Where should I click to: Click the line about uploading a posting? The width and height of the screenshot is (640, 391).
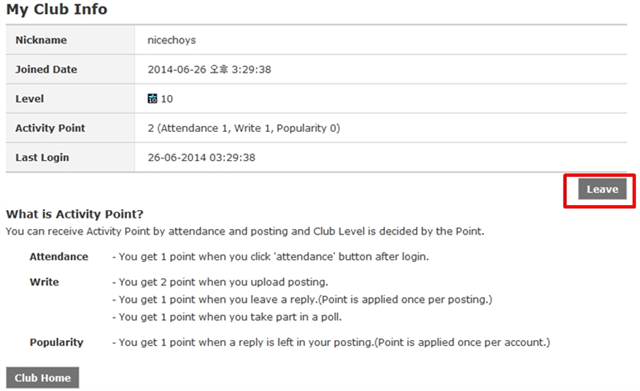coord(220,282)
